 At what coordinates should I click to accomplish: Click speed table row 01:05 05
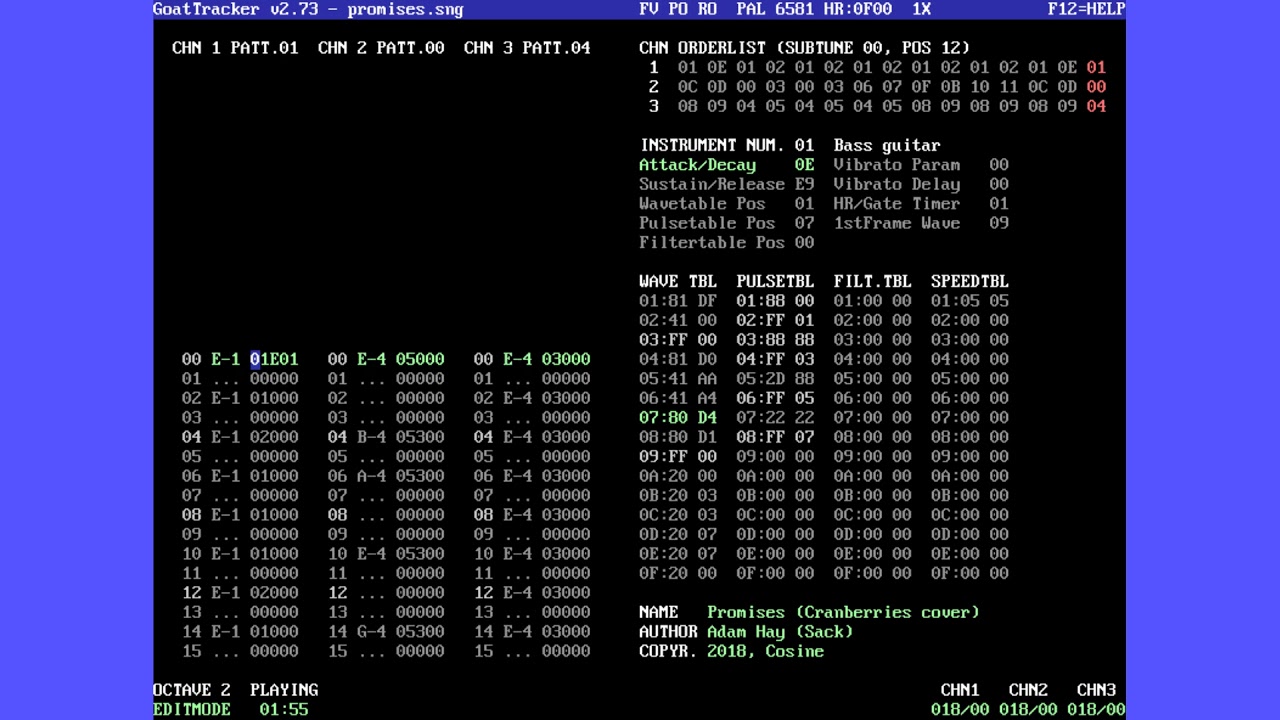pyautogui.click(x=970, y=301)
